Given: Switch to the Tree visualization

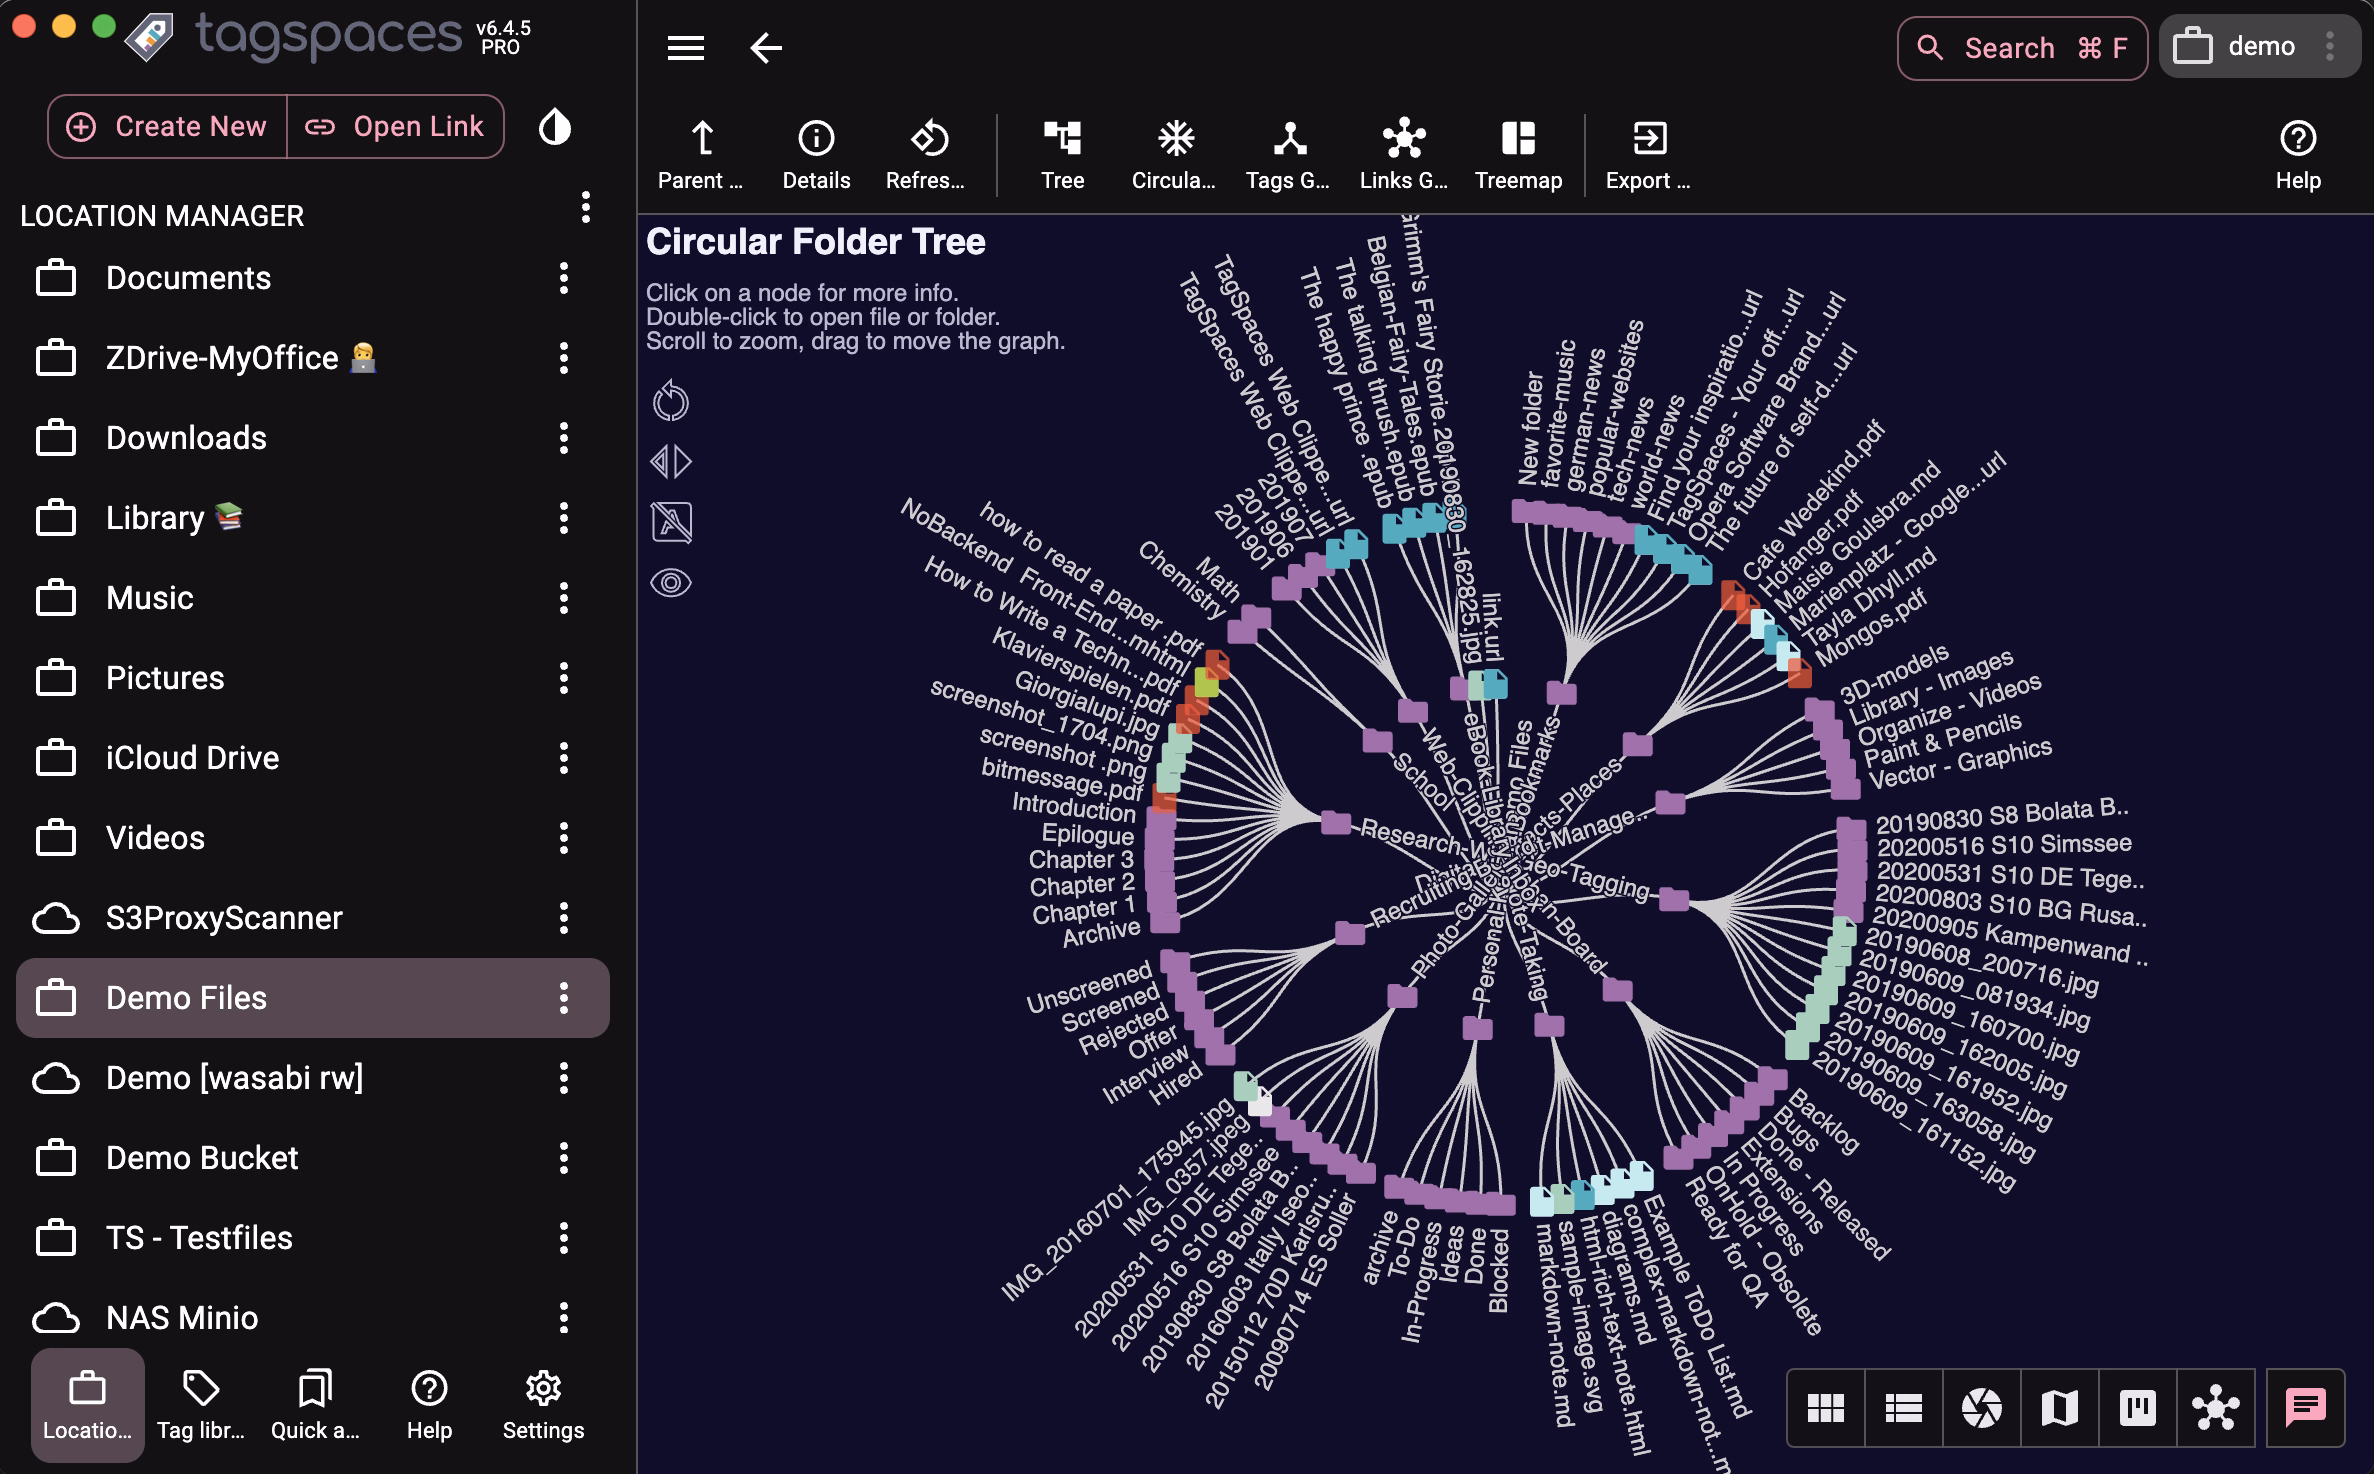Looking at the screenshot, I should pyautogui.click(x=1062, y=152).
